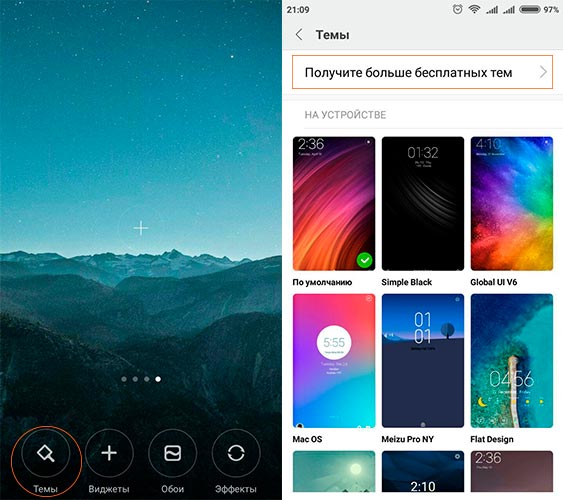Tap the Wi-Fi status icon

point(474,9)
